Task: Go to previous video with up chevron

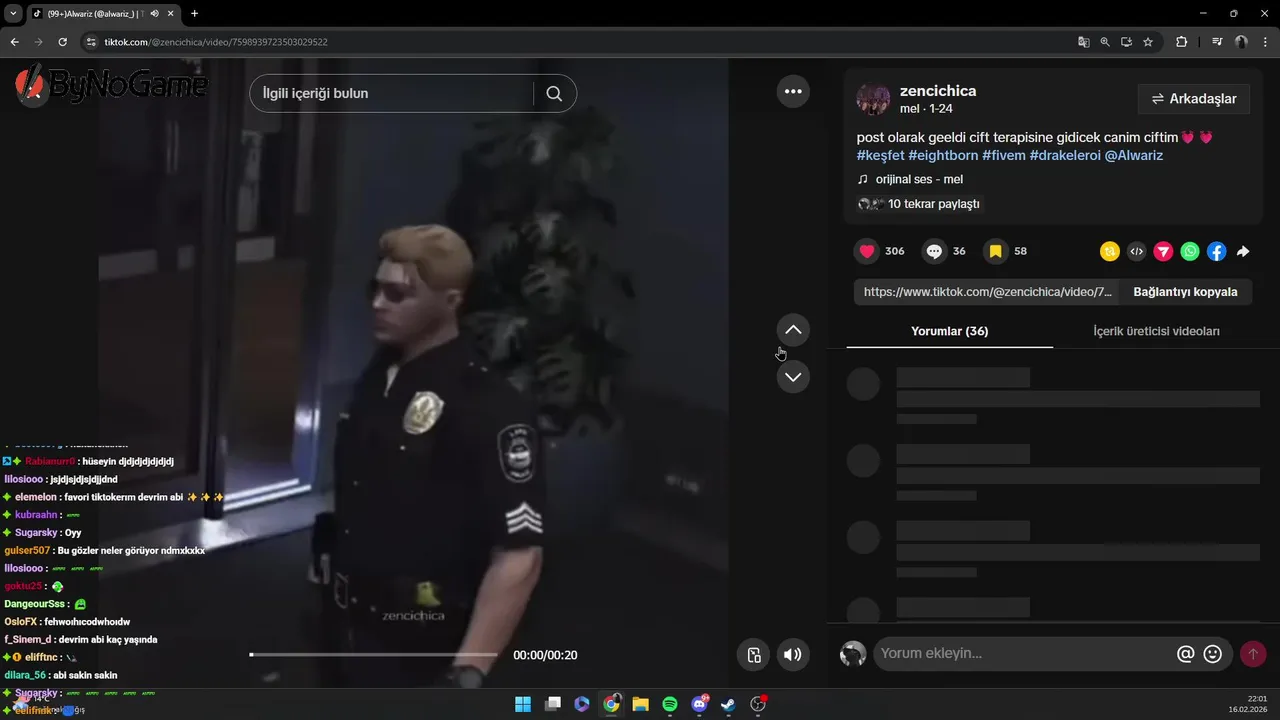Action: tap(793, 330)
